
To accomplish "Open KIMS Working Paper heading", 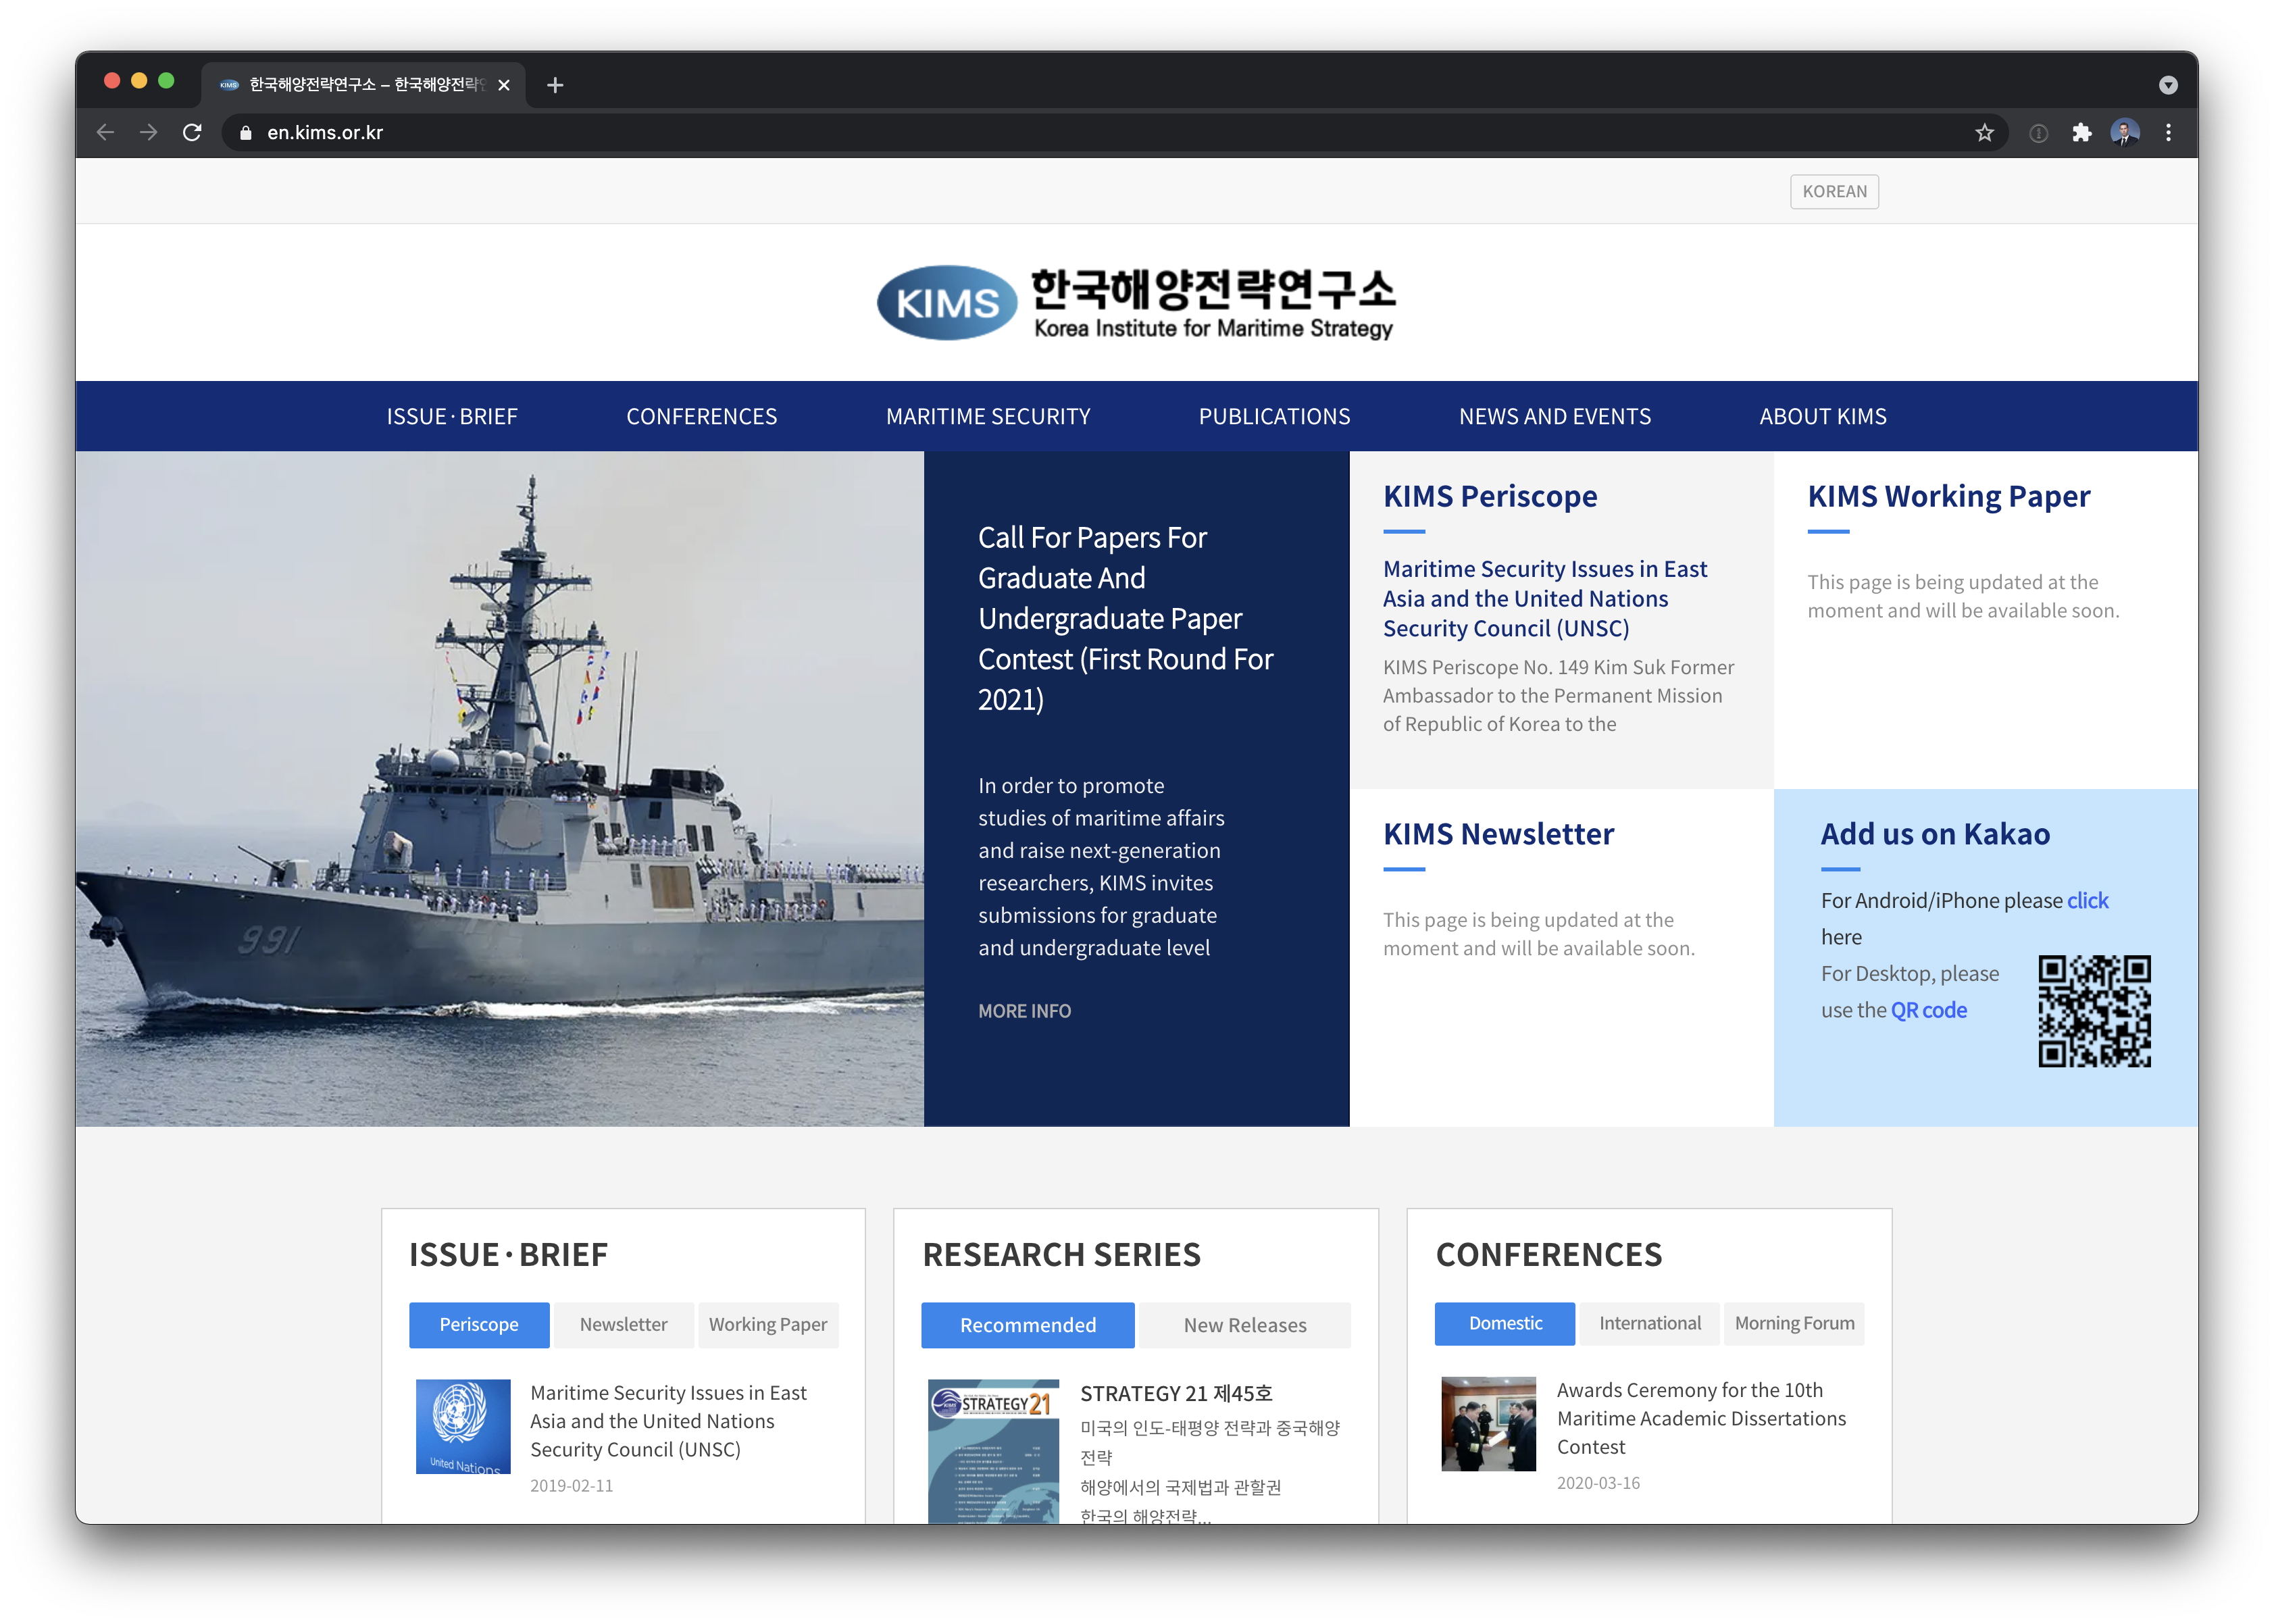I will click(1949, 497).
